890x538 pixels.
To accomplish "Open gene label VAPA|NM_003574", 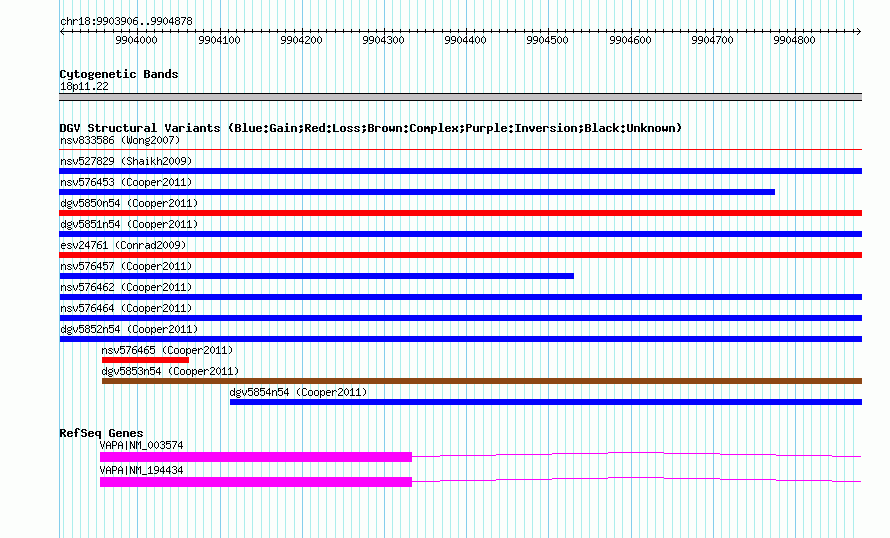I will click(x=141, y=445).
